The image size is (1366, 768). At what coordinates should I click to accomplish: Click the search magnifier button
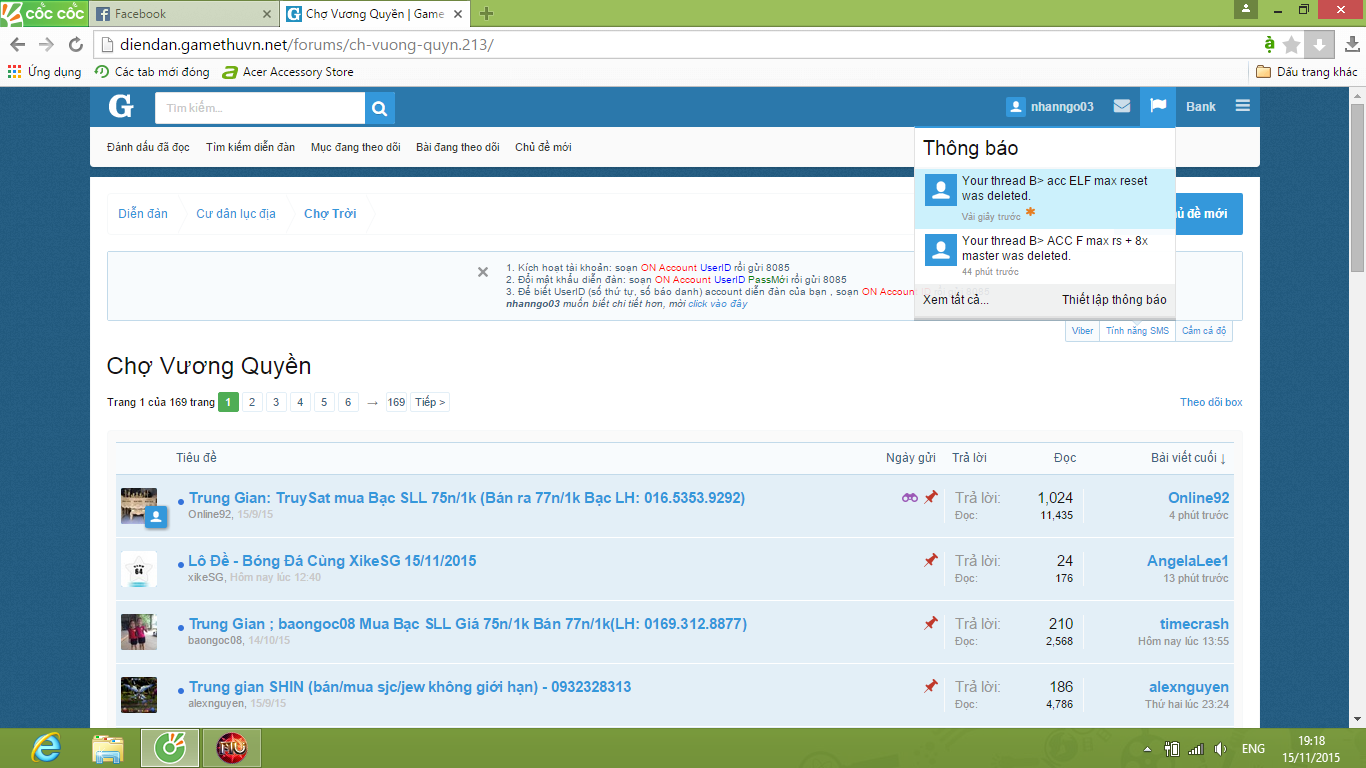(380, 108)
